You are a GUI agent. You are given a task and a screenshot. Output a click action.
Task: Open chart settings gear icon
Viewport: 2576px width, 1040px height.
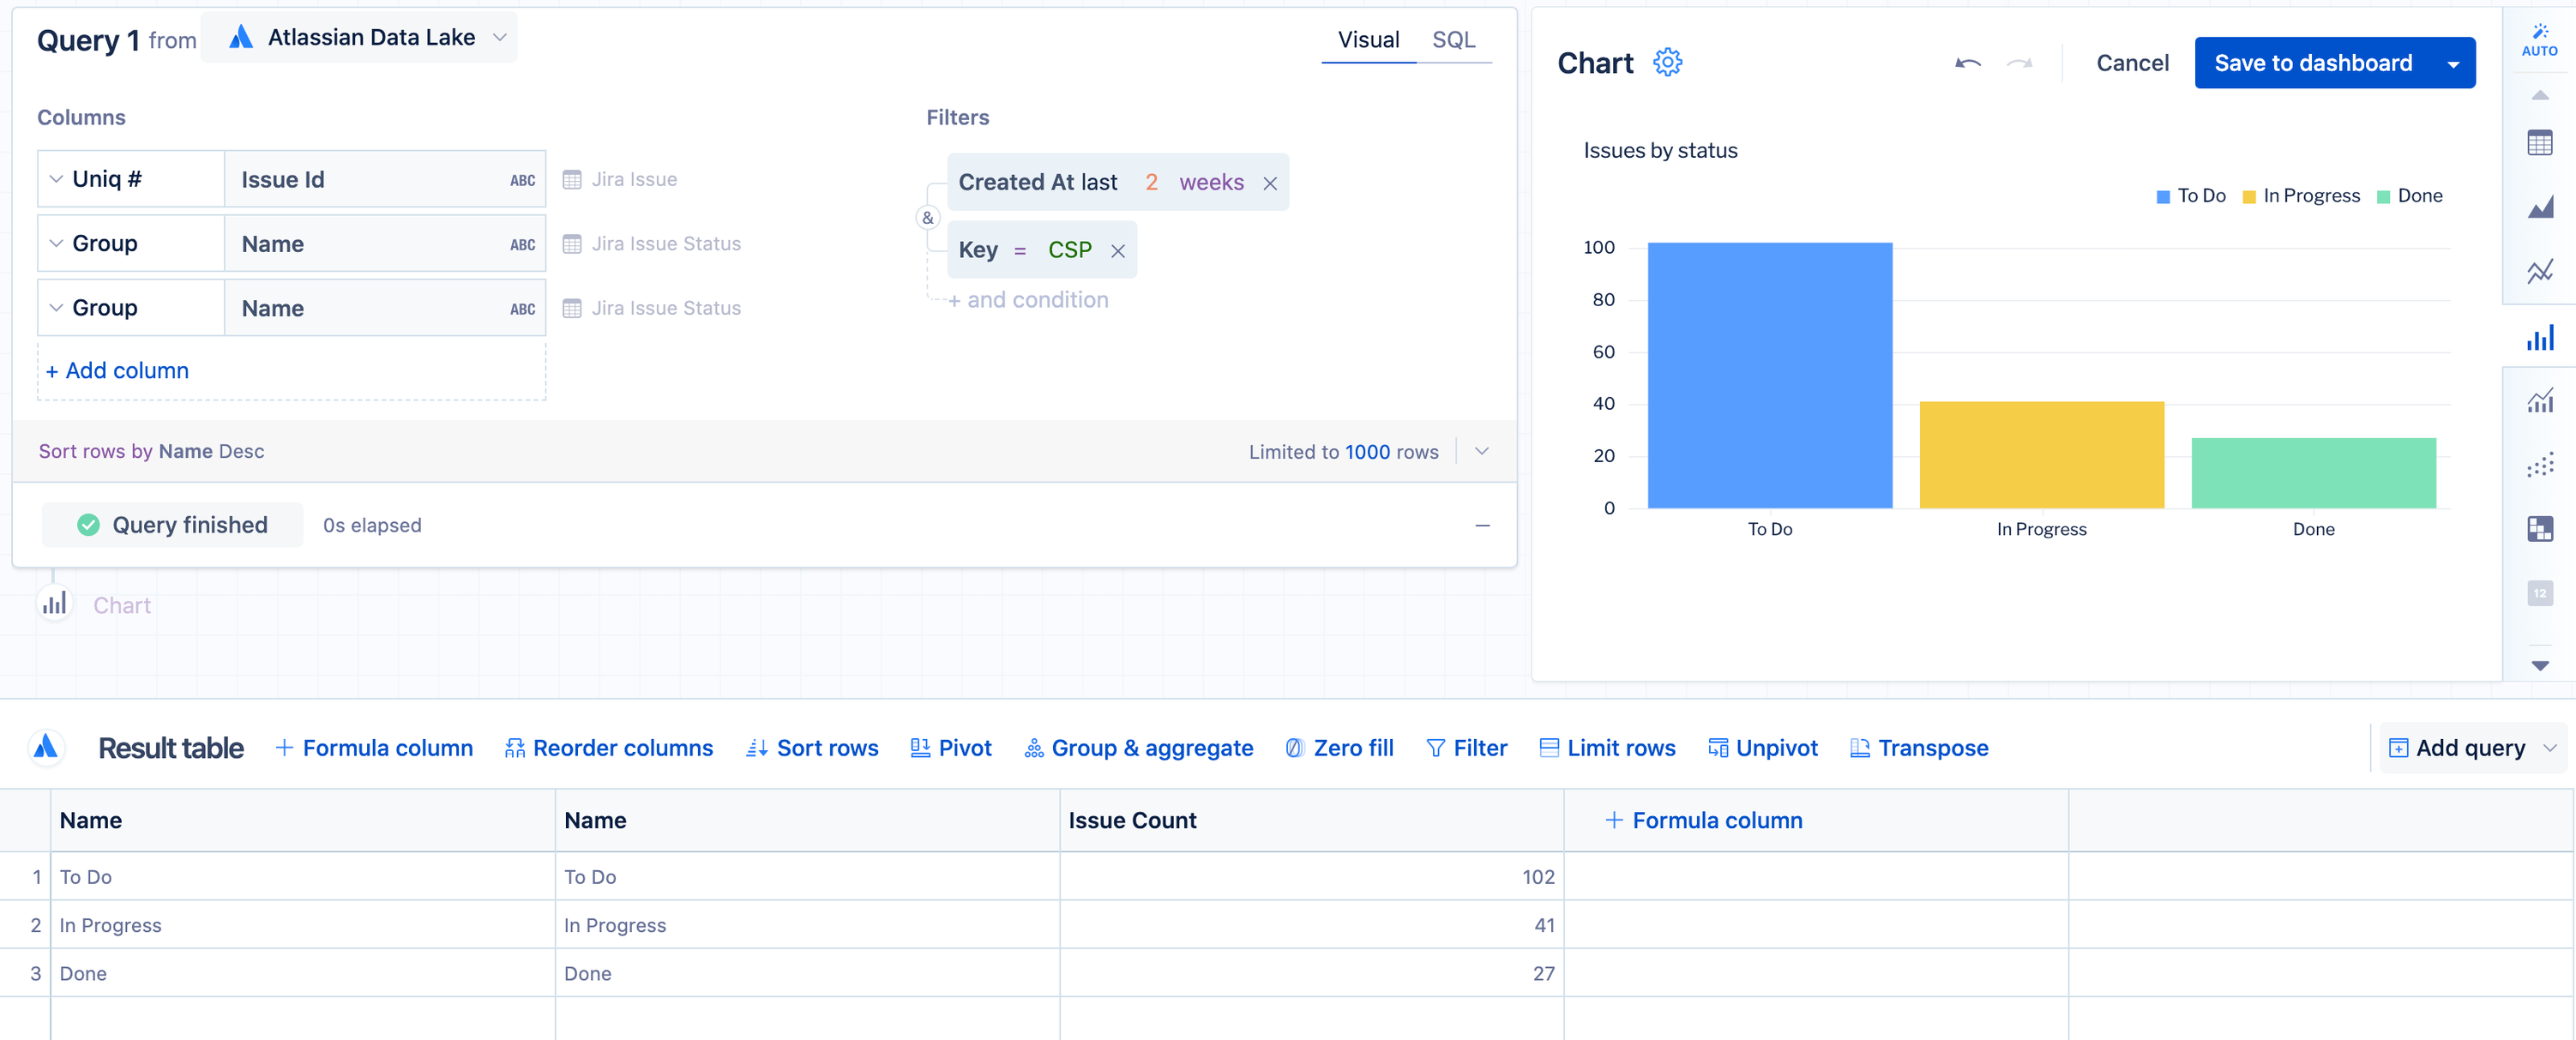[1667, 62]
